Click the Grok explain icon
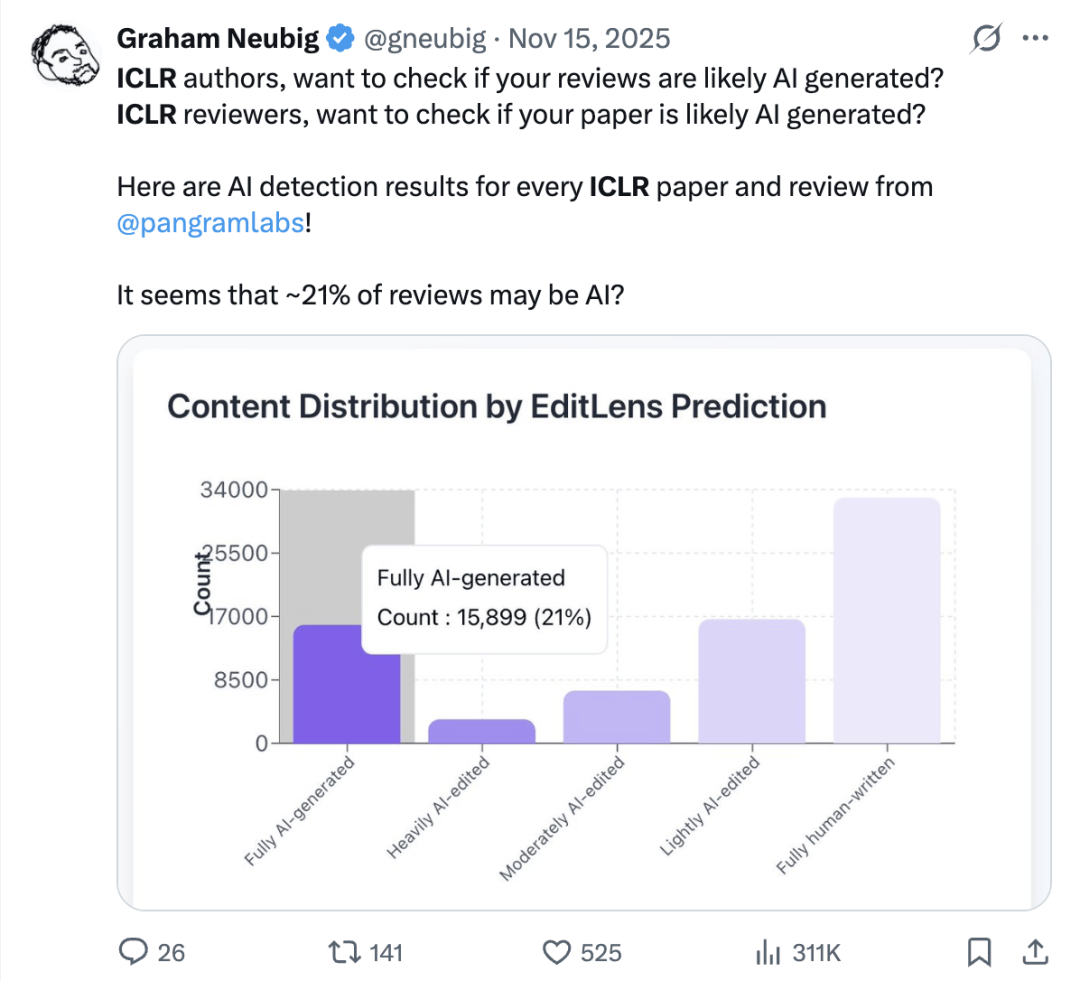 (986, 39)
